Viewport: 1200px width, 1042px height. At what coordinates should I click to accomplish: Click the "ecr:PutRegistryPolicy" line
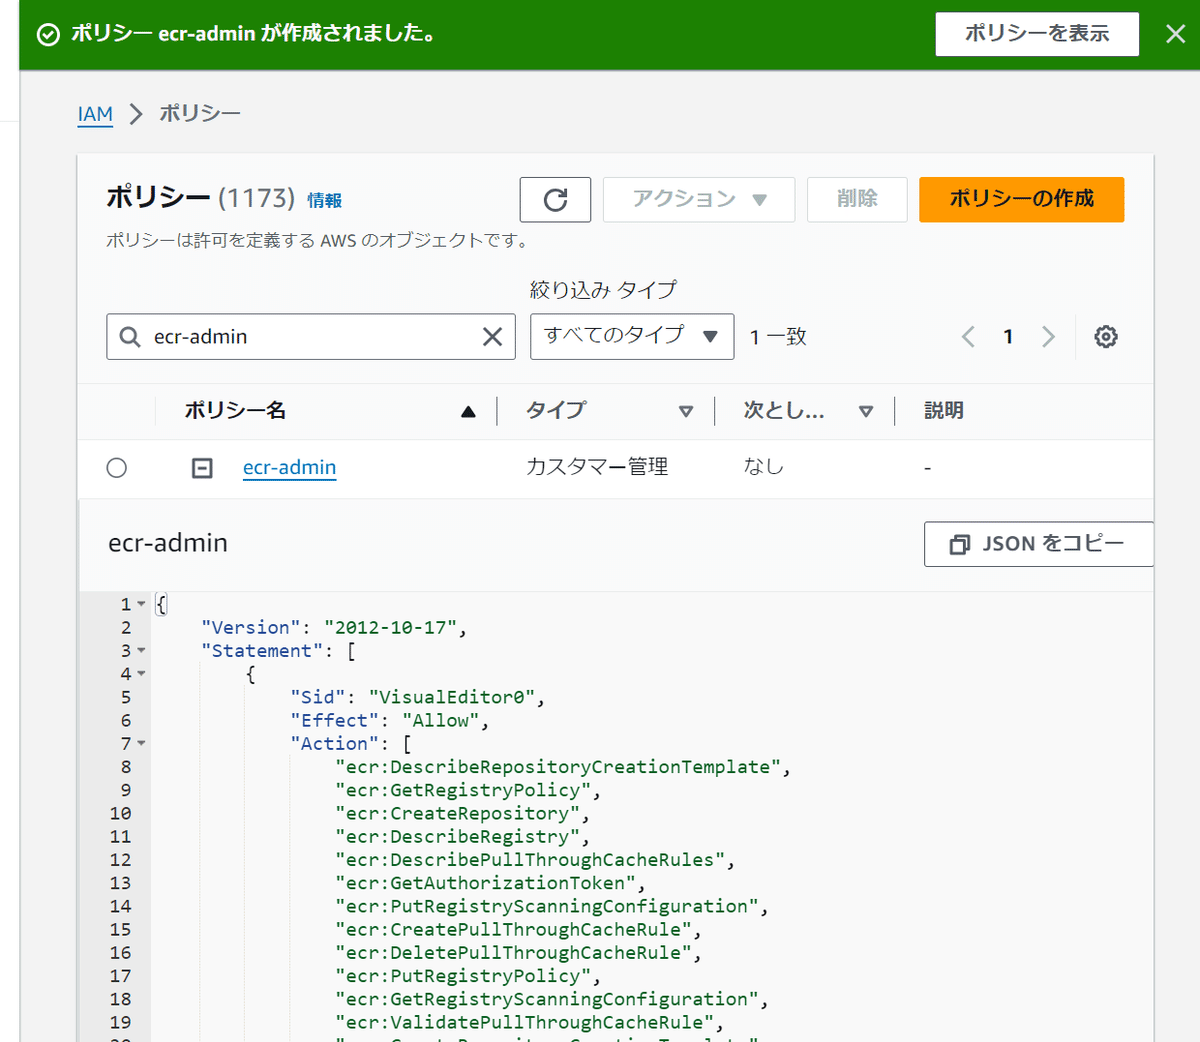468,976
